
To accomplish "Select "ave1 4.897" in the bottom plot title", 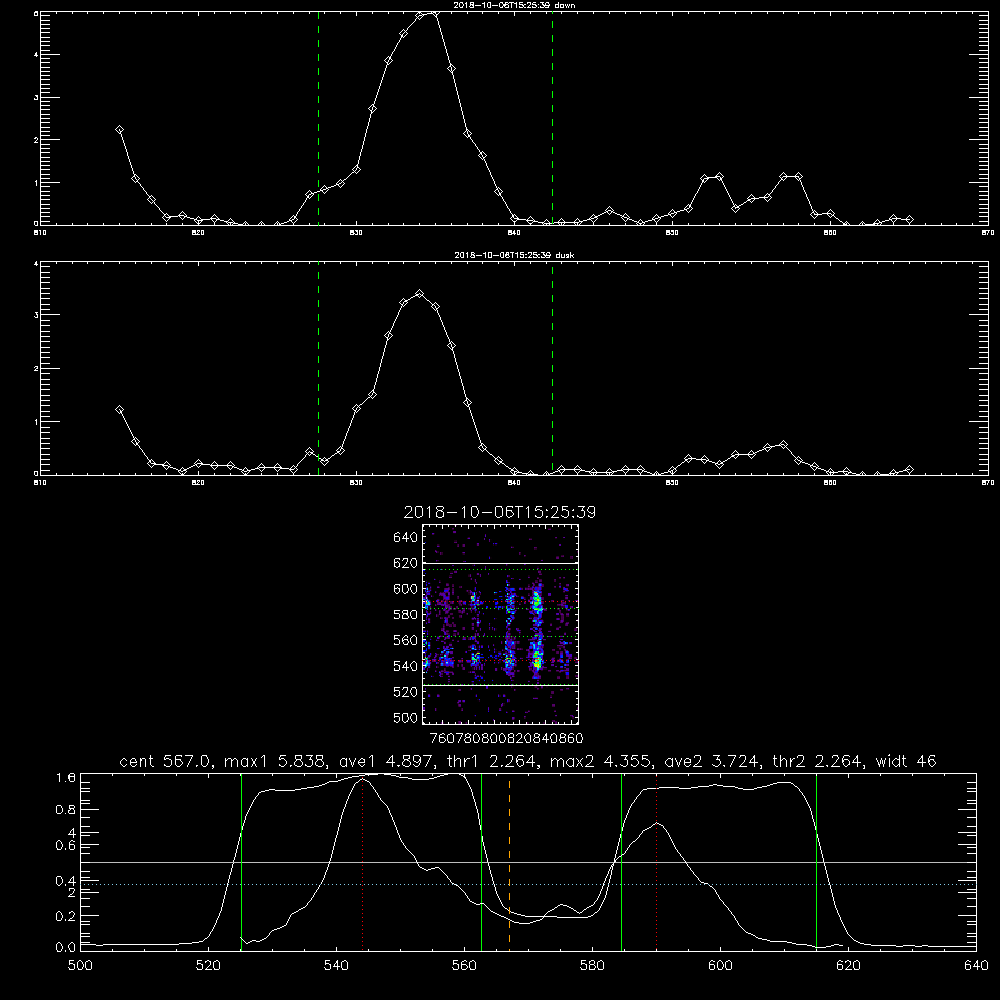I will click(x=389, y=761).
